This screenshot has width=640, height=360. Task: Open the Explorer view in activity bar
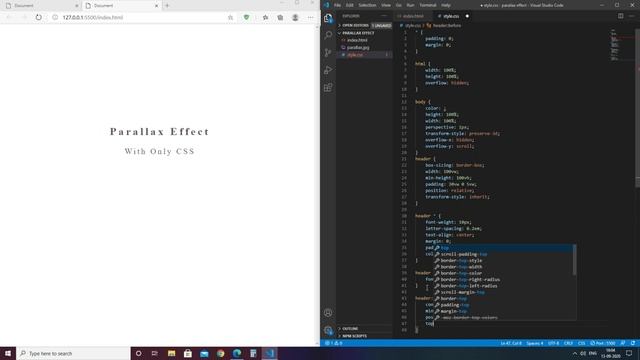[328, 18]
